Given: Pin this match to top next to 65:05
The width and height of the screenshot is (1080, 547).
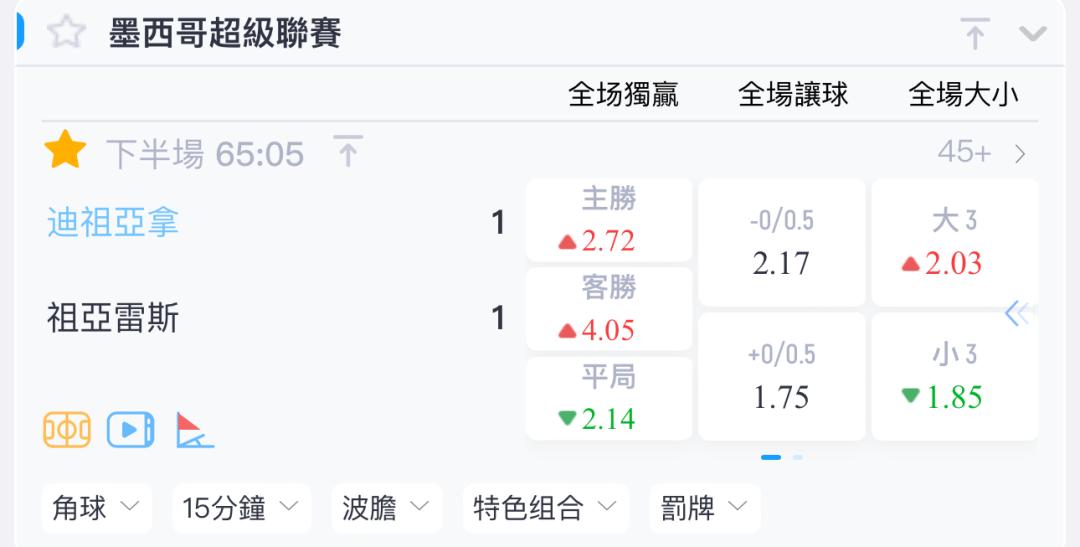Looking at the screenshot, I should pos(348,151).
